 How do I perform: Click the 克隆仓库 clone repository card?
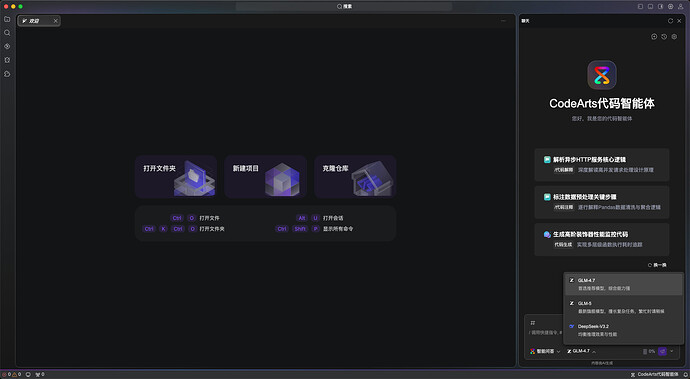click(355, 176)
